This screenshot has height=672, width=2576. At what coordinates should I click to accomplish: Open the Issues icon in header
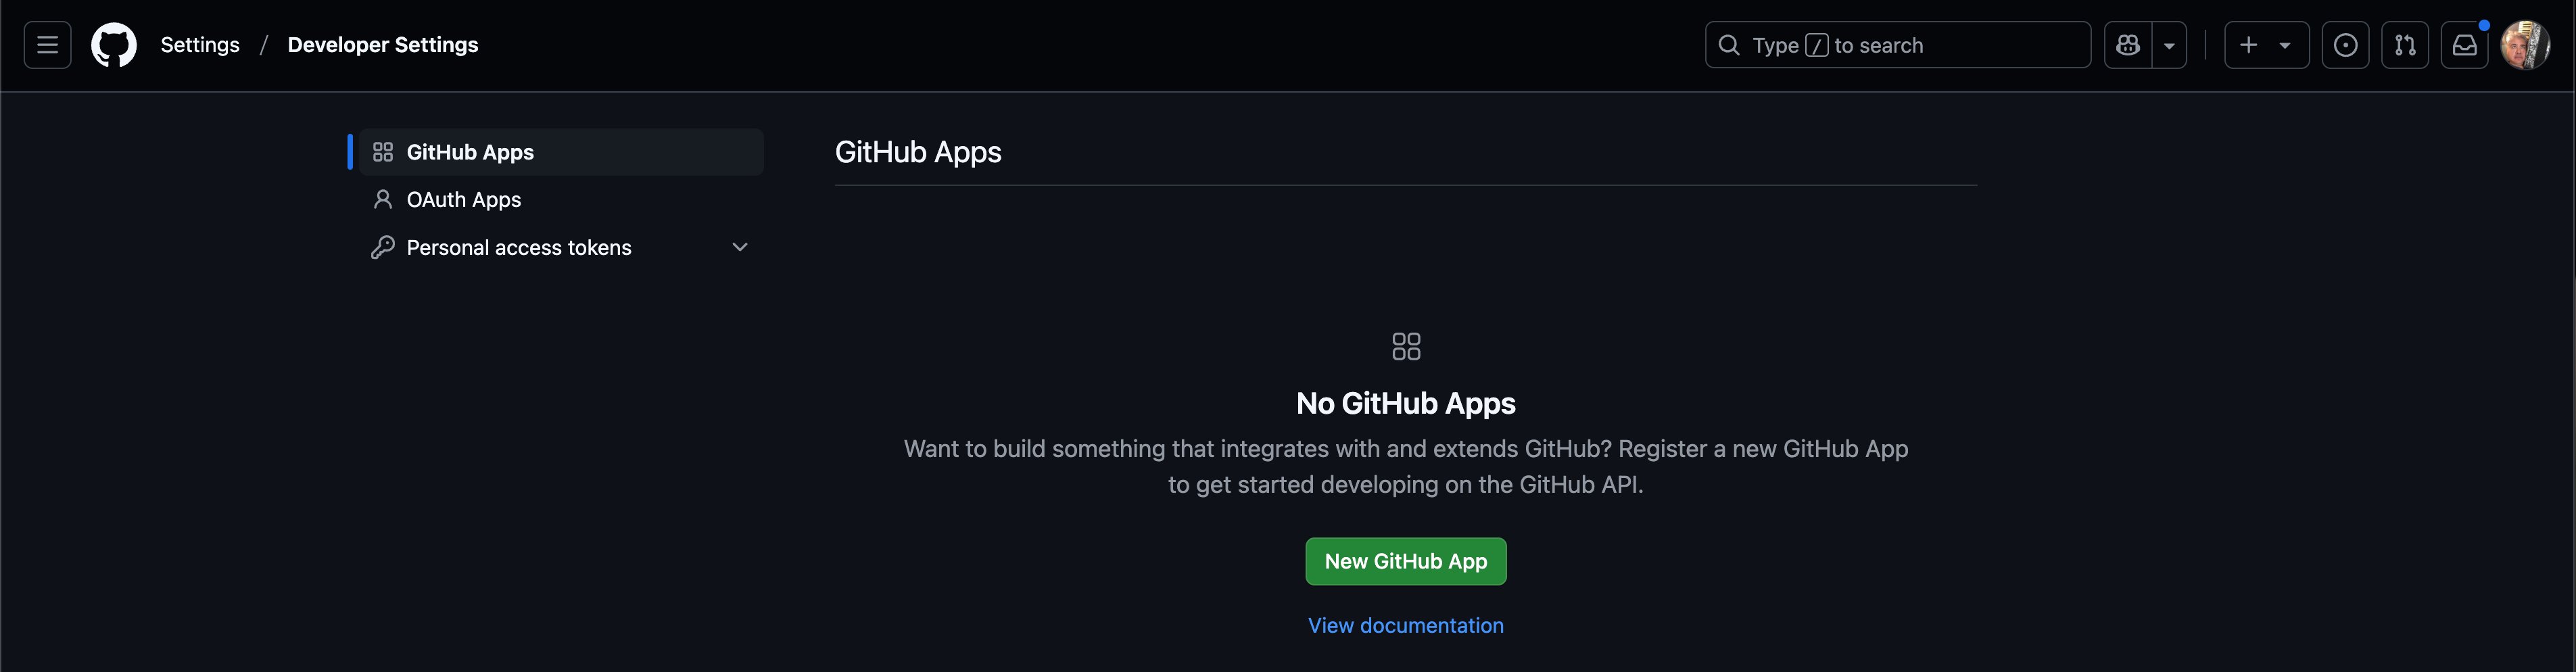point(2345,45)
